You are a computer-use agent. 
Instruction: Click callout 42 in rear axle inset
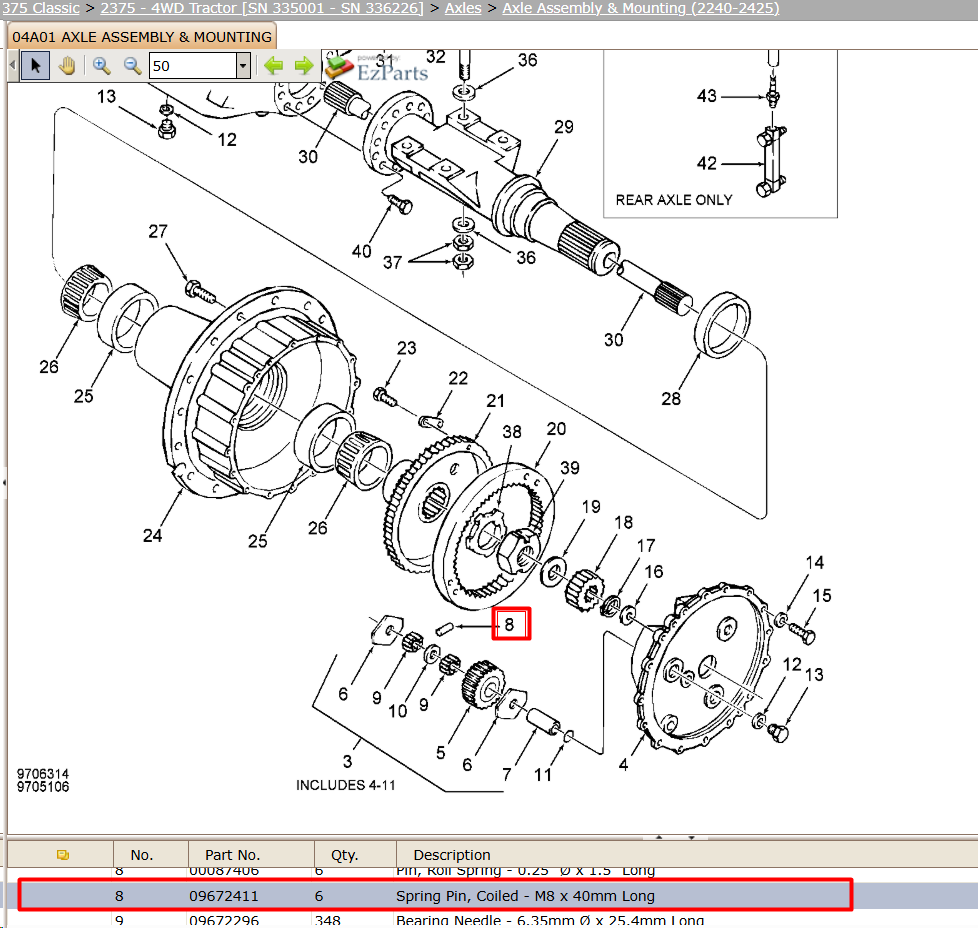[x=707, y=163]
